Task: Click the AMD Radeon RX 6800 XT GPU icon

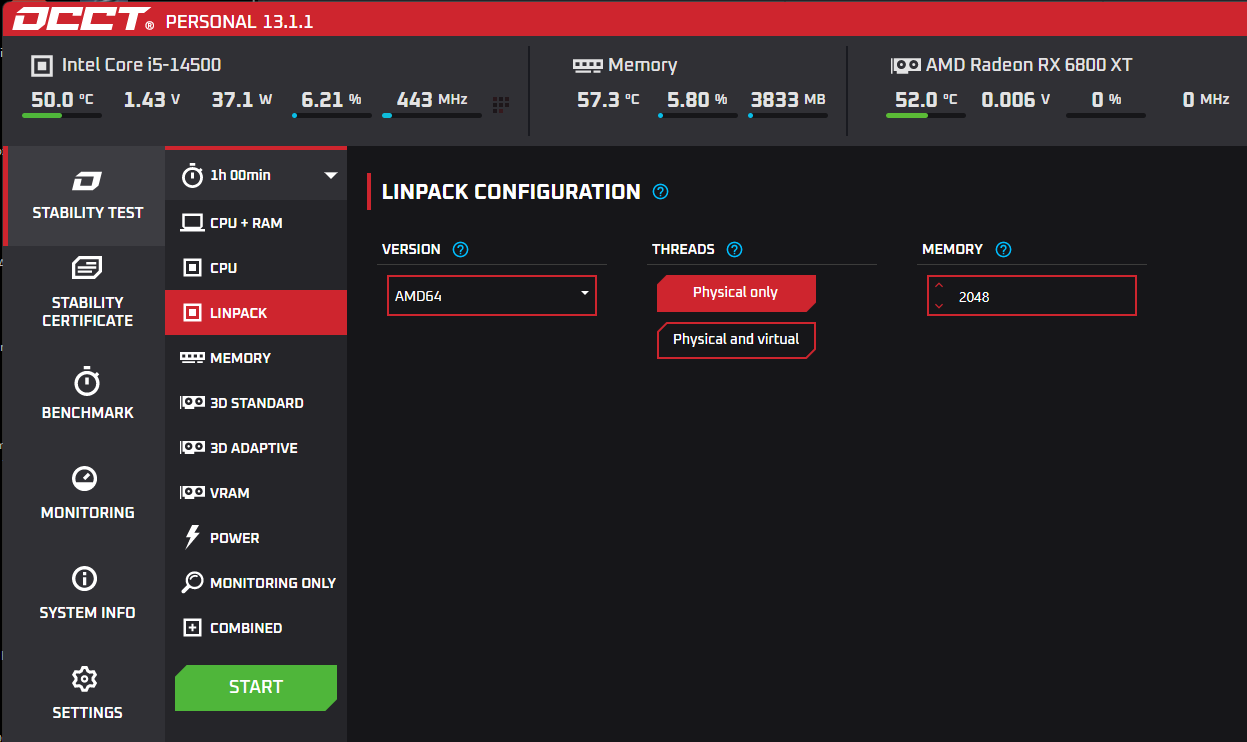Action: tap(905, 66)
